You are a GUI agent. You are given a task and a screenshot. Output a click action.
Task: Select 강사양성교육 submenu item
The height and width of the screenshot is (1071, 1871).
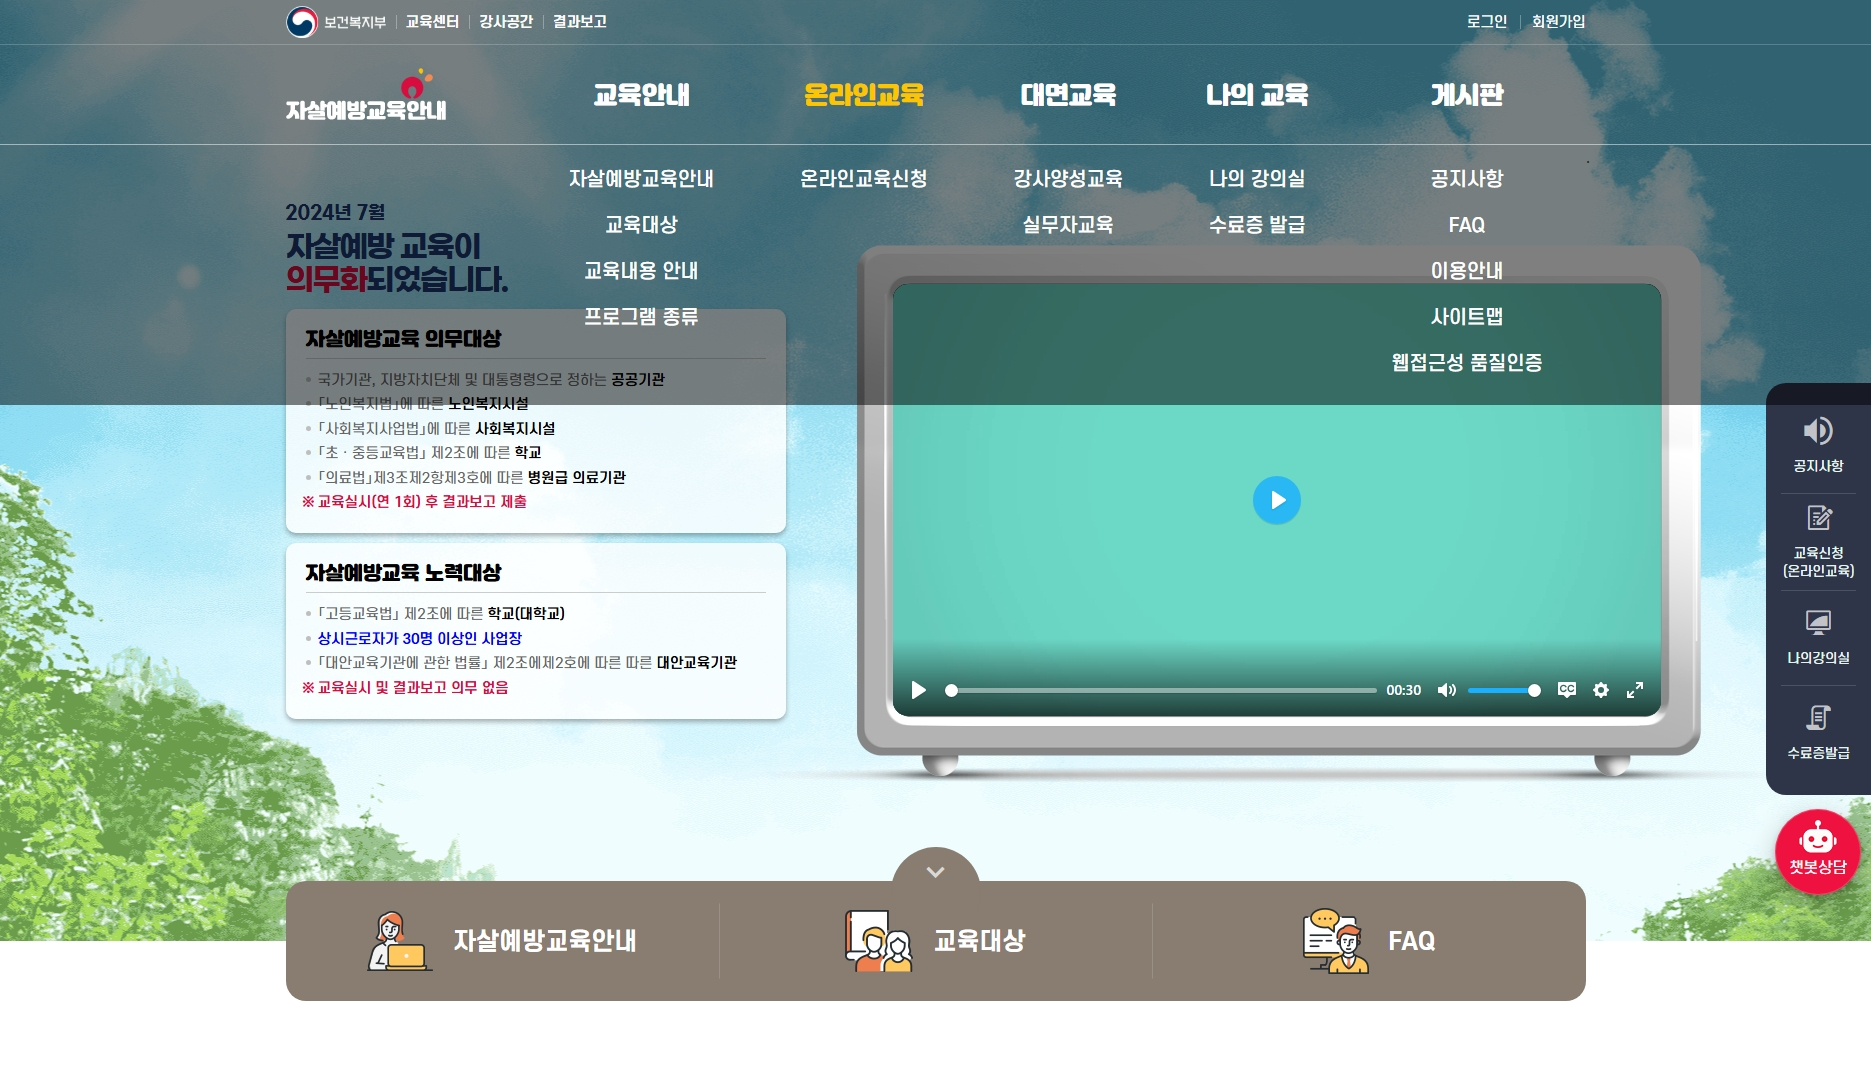[1068, 179]
